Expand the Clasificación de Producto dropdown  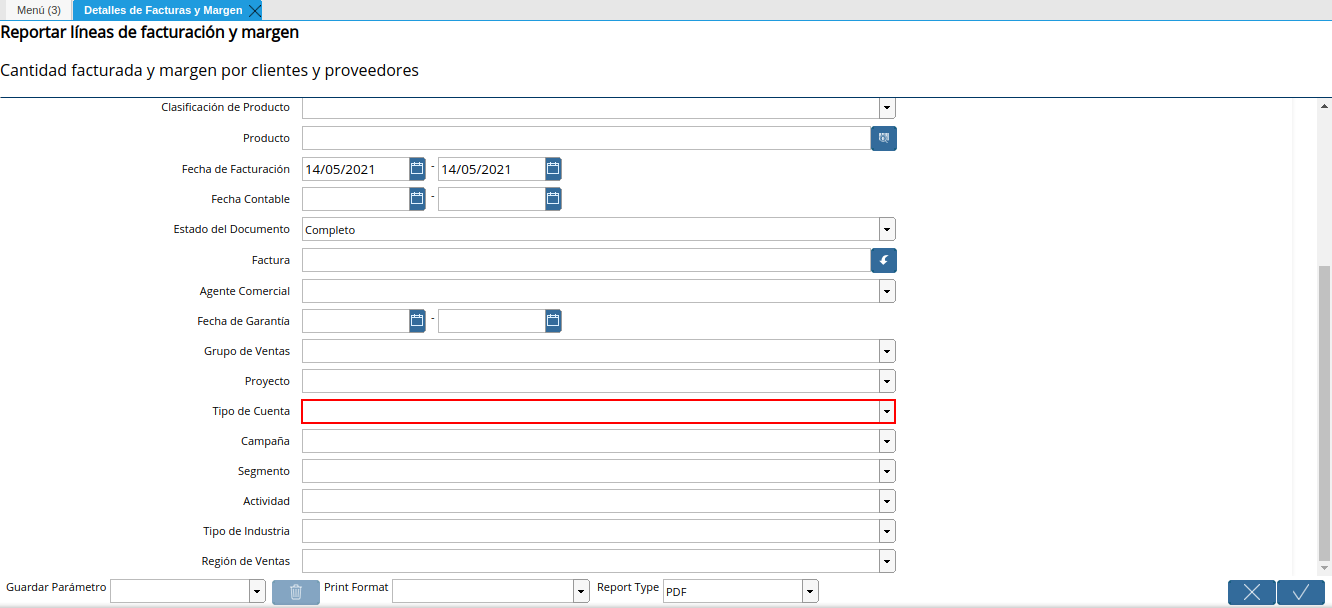887,107
